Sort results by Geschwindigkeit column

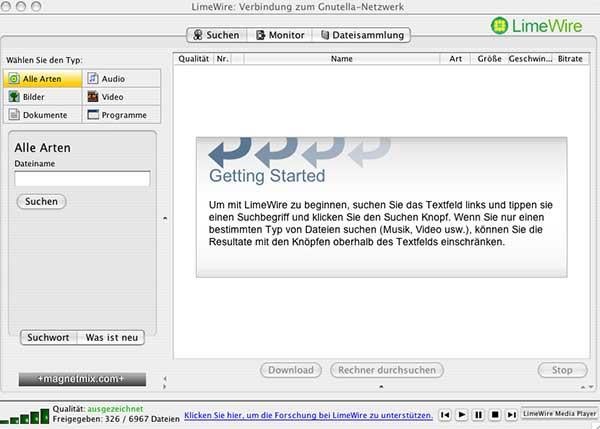coord(530,59)
